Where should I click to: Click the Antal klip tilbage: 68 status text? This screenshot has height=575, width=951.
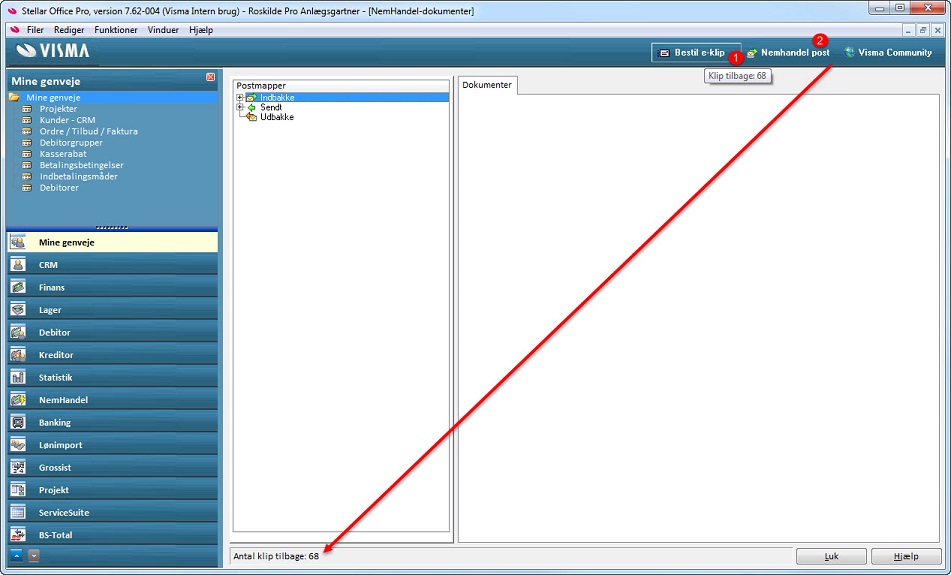[x=276, y=556]
